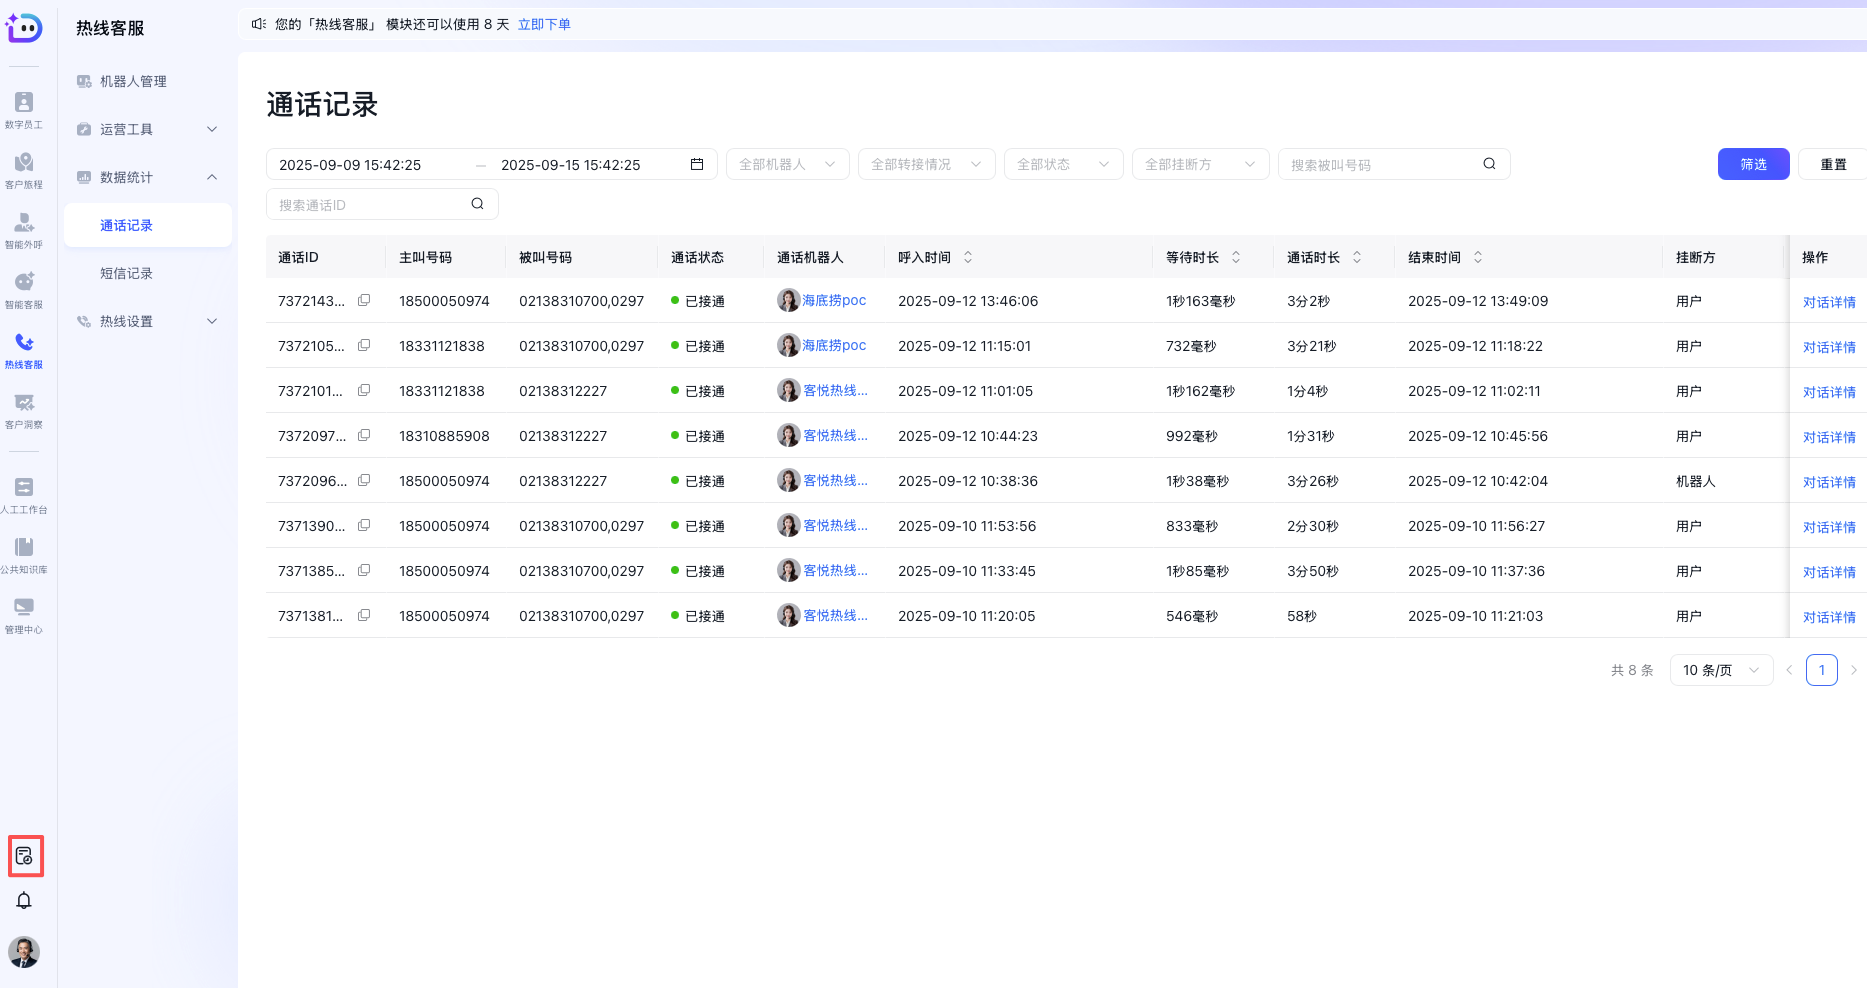Toggle sort by 呼入时间

point(967,256)
